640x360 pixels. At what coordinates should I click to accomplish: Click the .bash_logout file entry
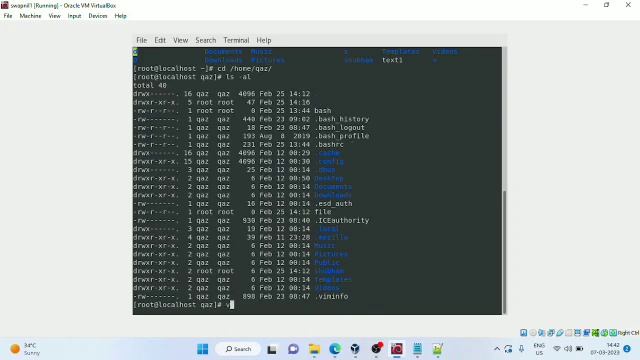[340, 127]
